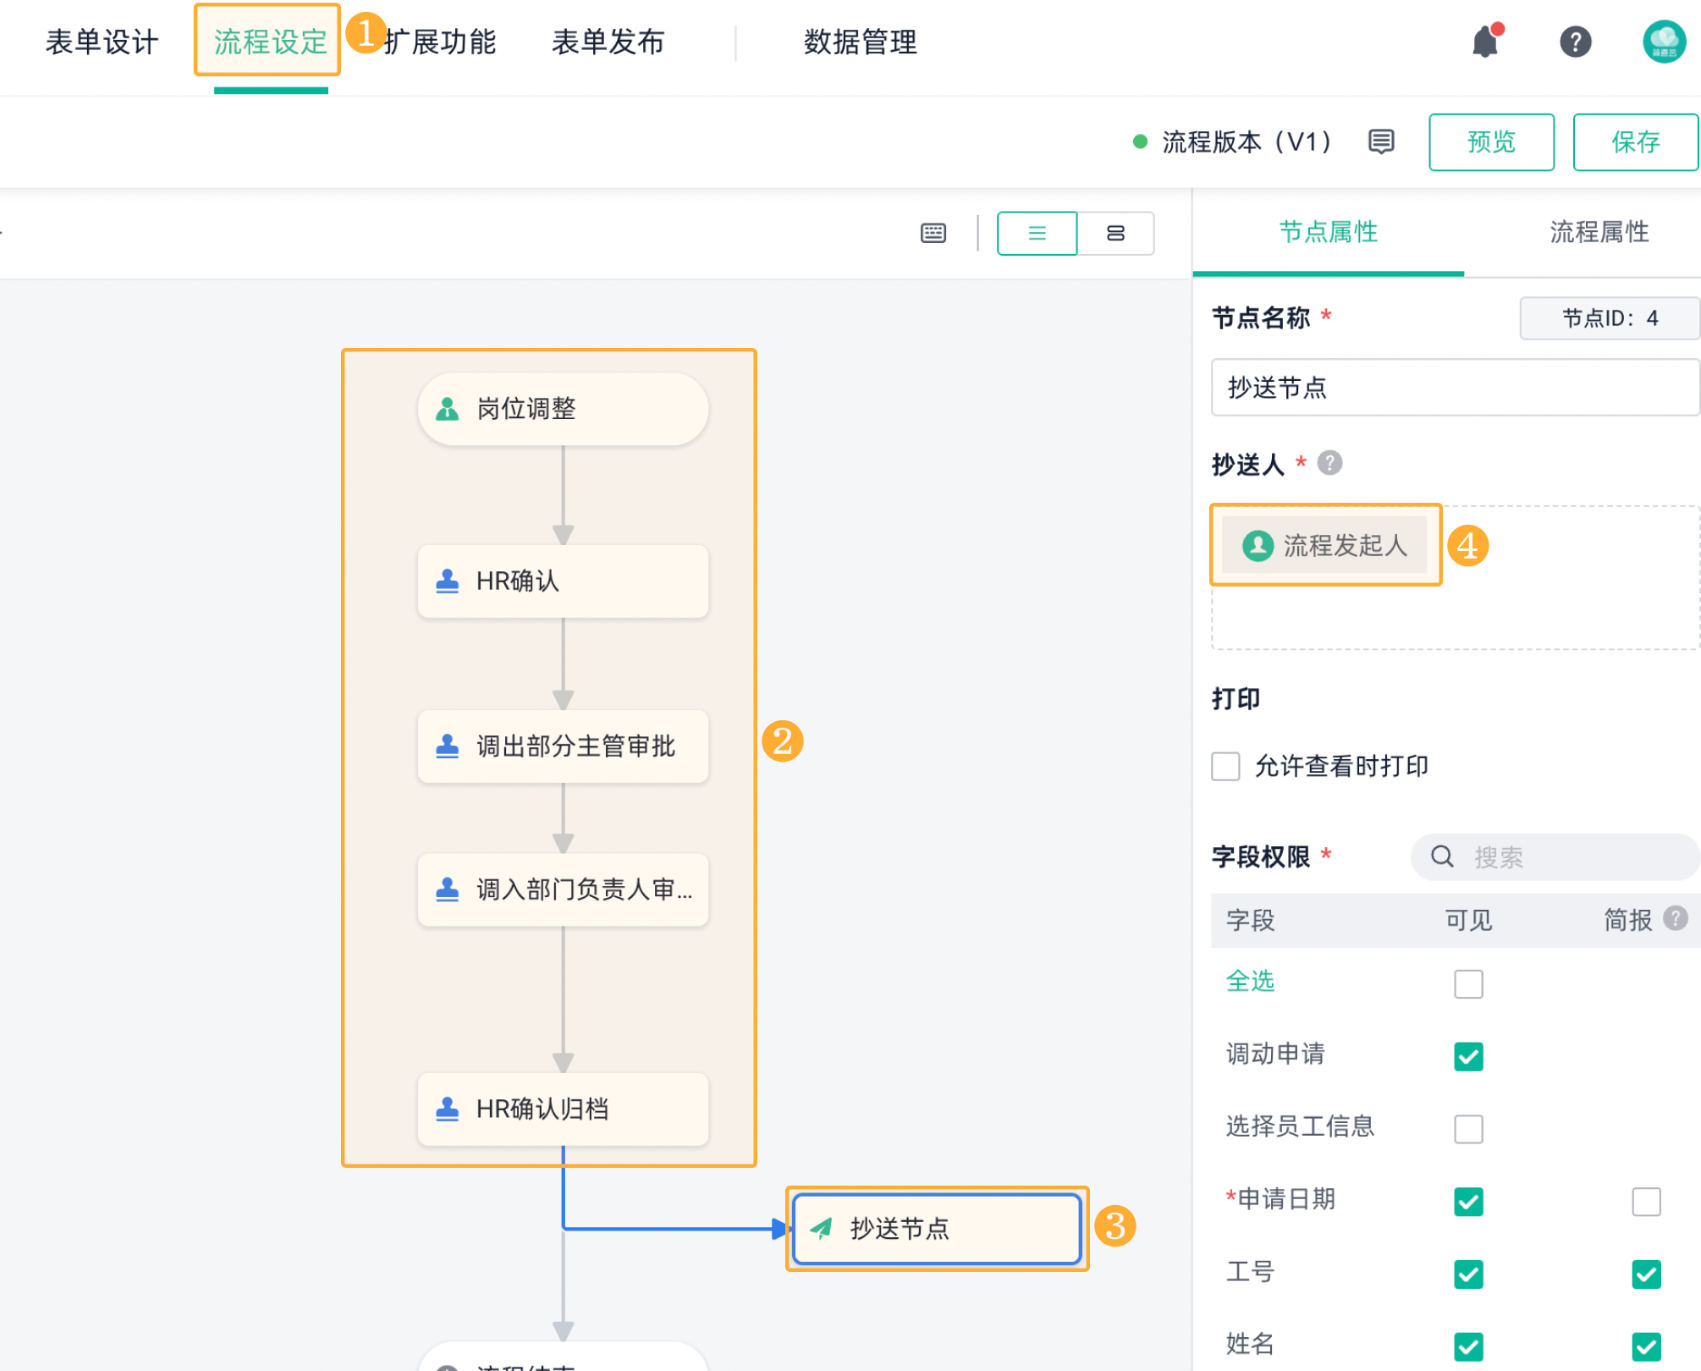
Task: Click the person icon on 岗位调整 node
Action: (447, 409)
